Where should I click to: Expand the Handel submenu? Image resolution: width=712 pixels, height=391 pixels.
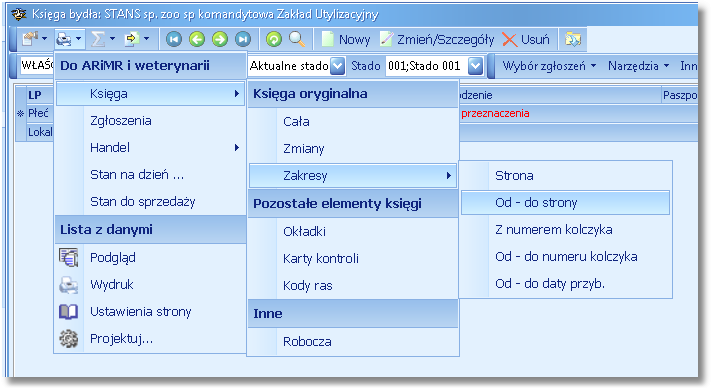pos(150,148)
